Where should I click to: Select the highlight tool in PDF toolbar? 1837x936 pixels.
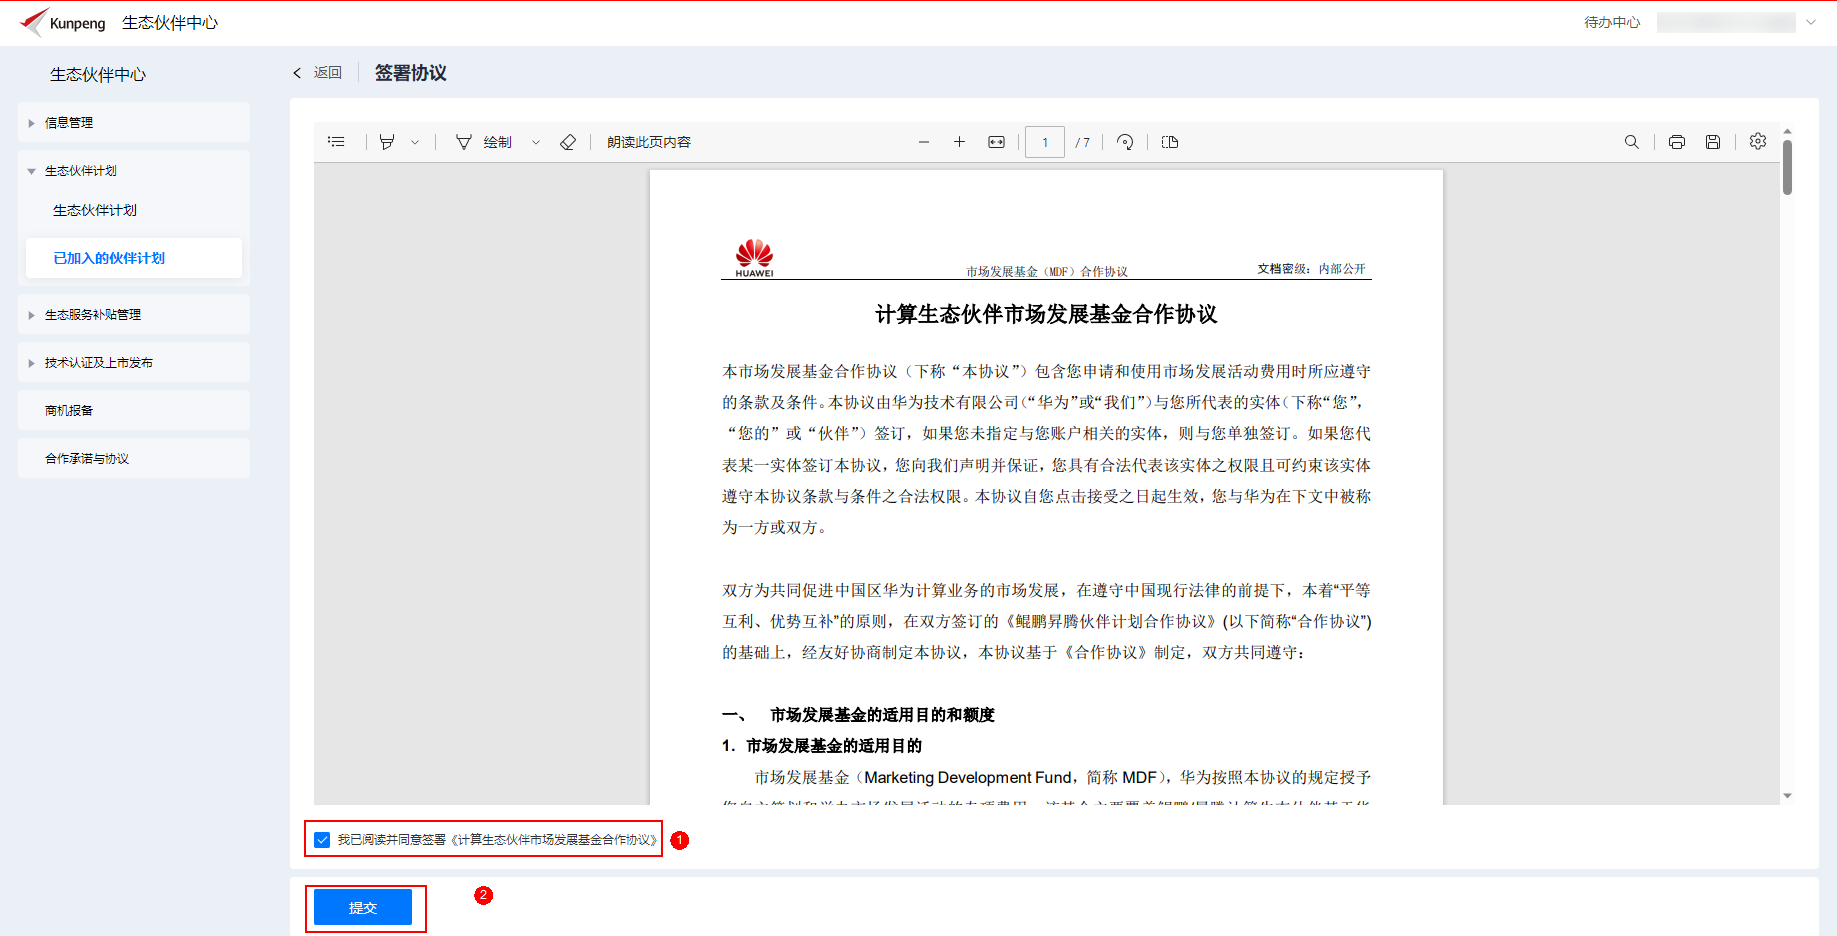click(x=387, y=142)
